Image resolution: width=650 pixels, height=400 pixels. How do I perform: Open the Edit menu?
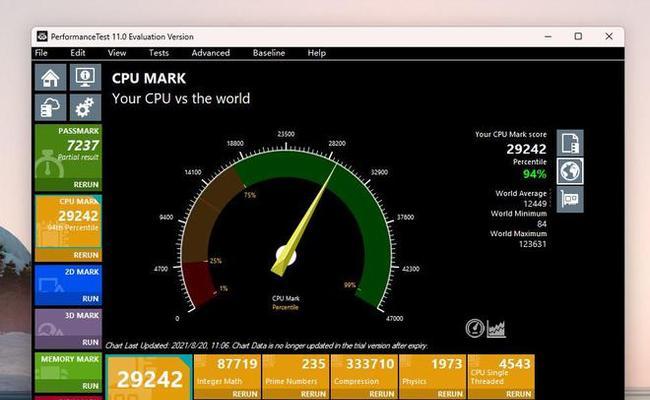(x=78, y=53)
